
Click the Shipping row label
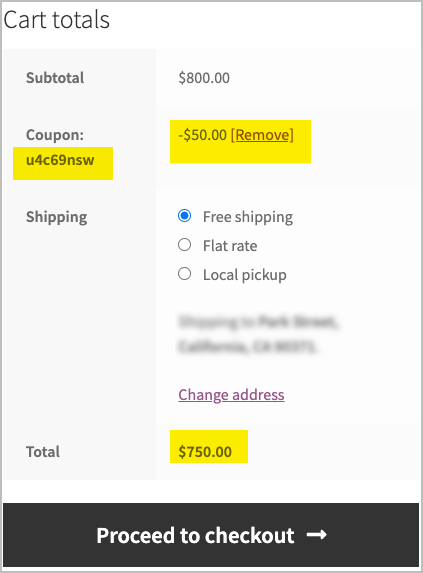(57, 217)
